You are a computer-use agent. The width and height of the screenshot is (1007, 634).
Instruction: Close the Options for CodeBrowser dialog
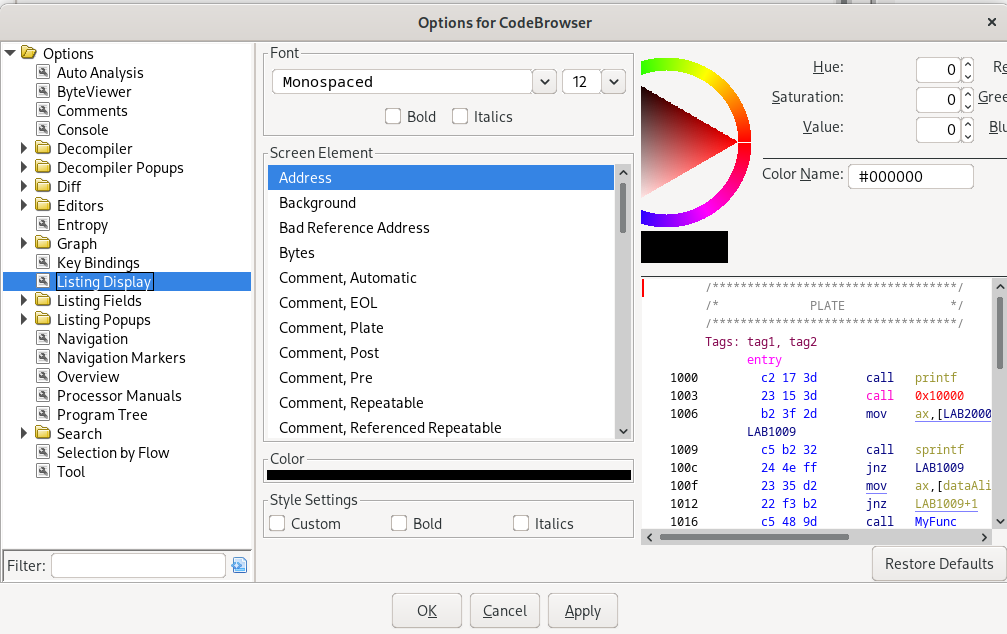992,22
